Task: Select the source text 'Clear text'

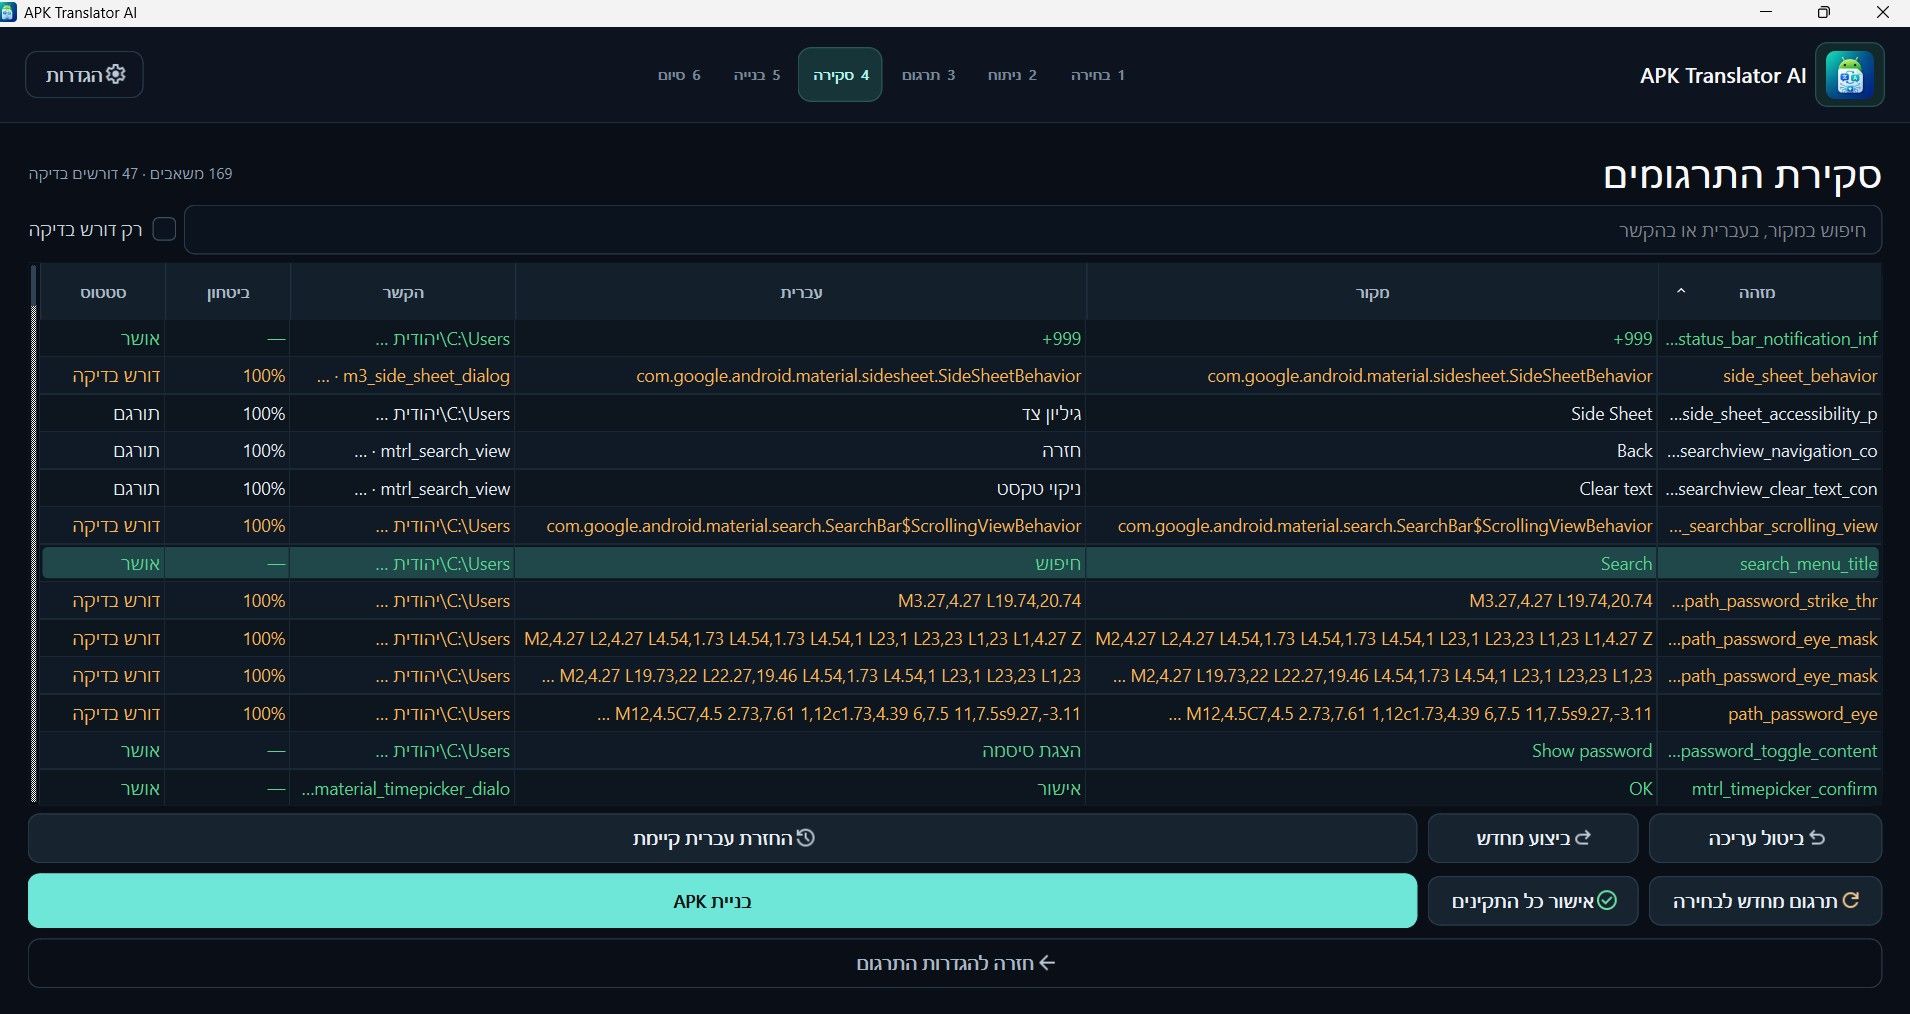Action: [x=1615, y=489]
